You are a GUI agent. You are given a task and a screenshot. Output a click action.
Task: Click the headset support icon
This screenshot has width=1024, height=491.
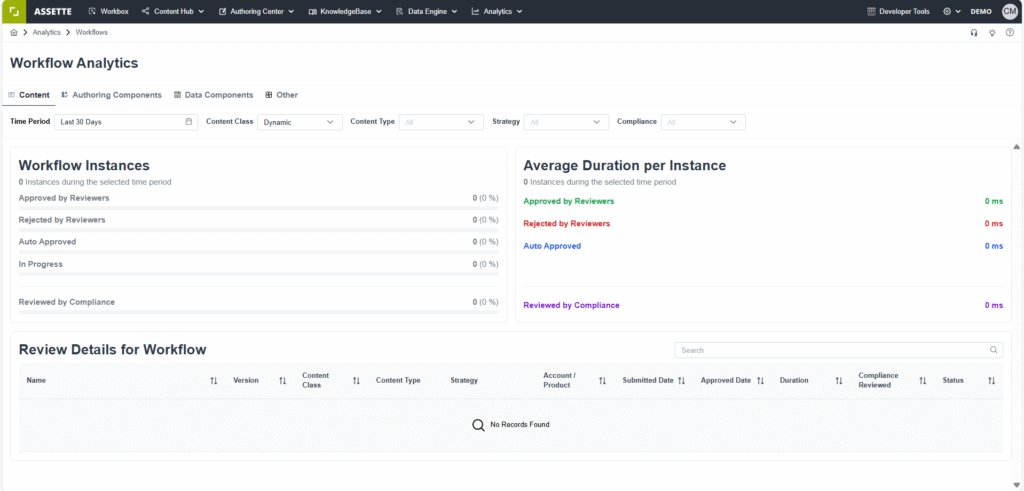click(974, 33)
